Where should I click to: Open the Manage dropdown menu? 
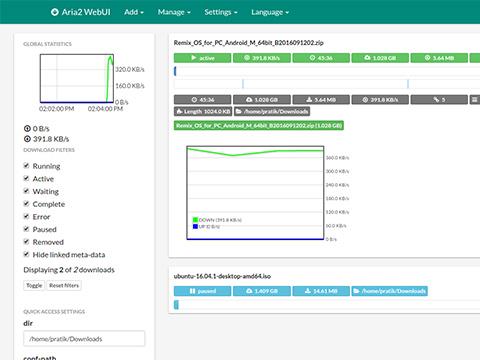coord(174,12)
